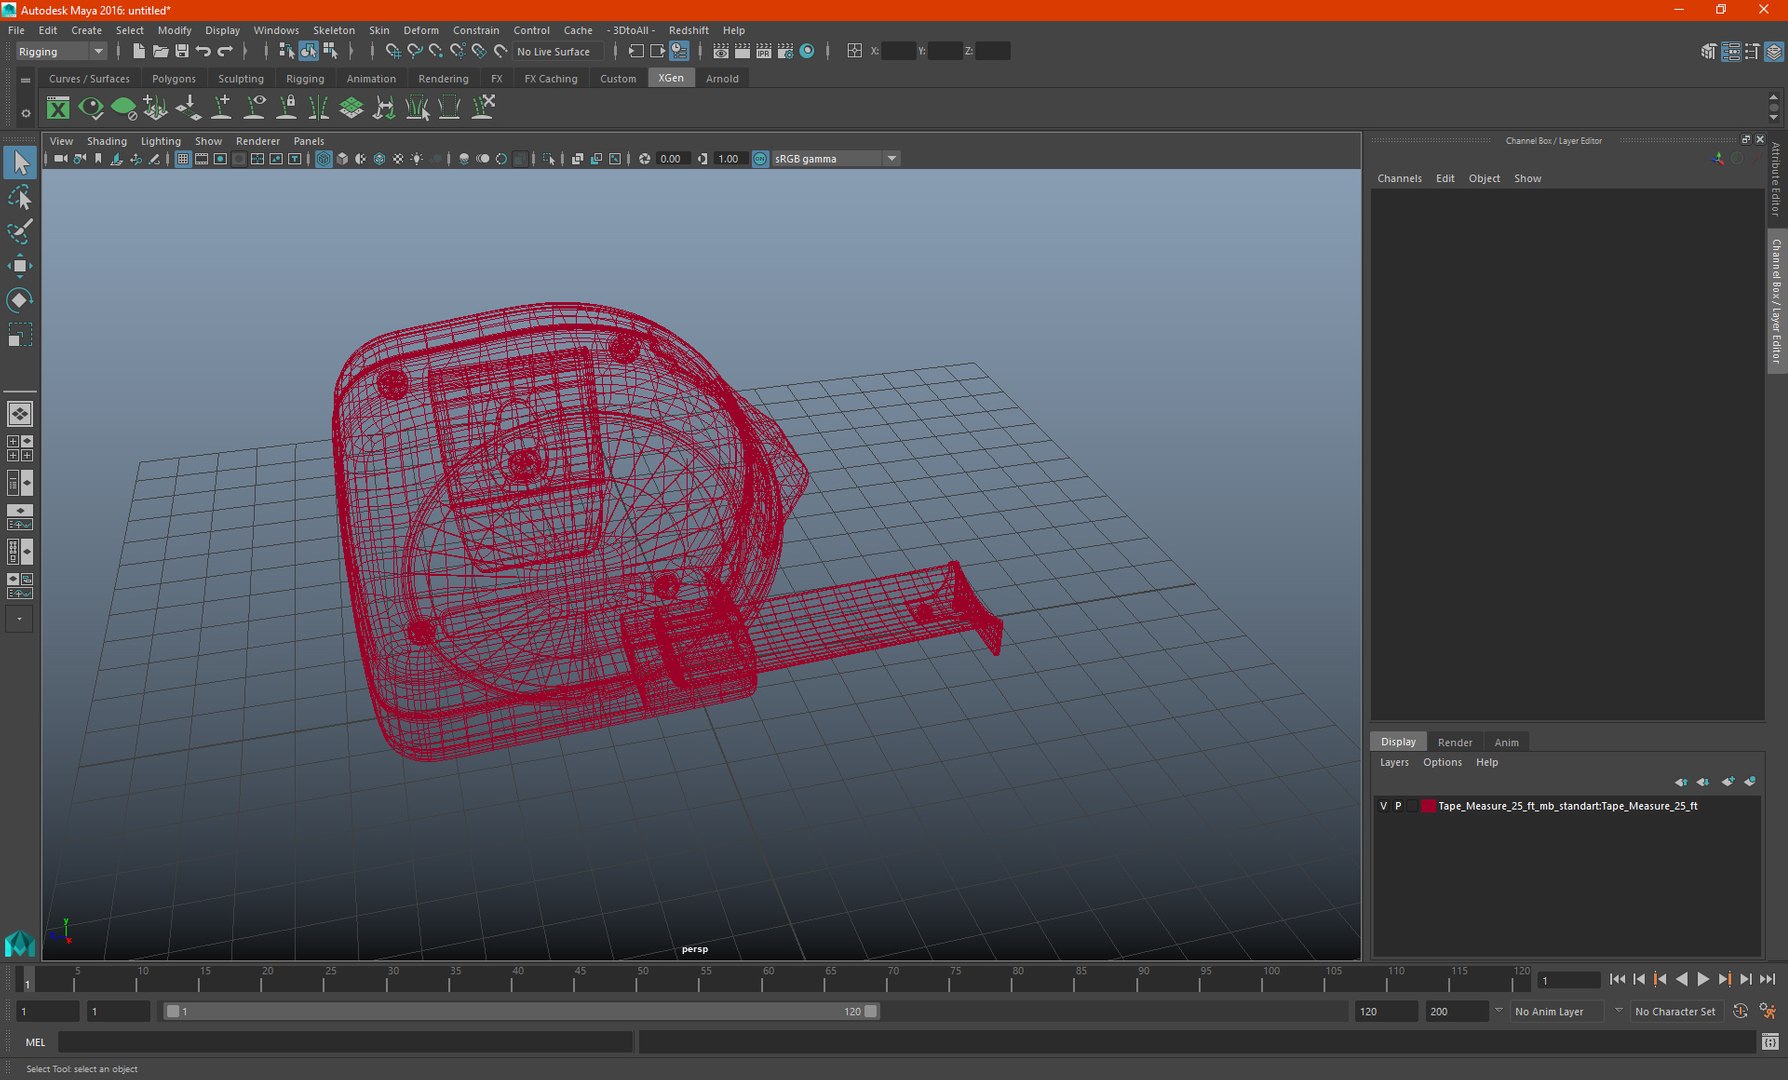Image resolution: width=1788 pixels, height=1080 pixels.
Task: Choose the Move tool in toolbox
Action: [19, 265]
